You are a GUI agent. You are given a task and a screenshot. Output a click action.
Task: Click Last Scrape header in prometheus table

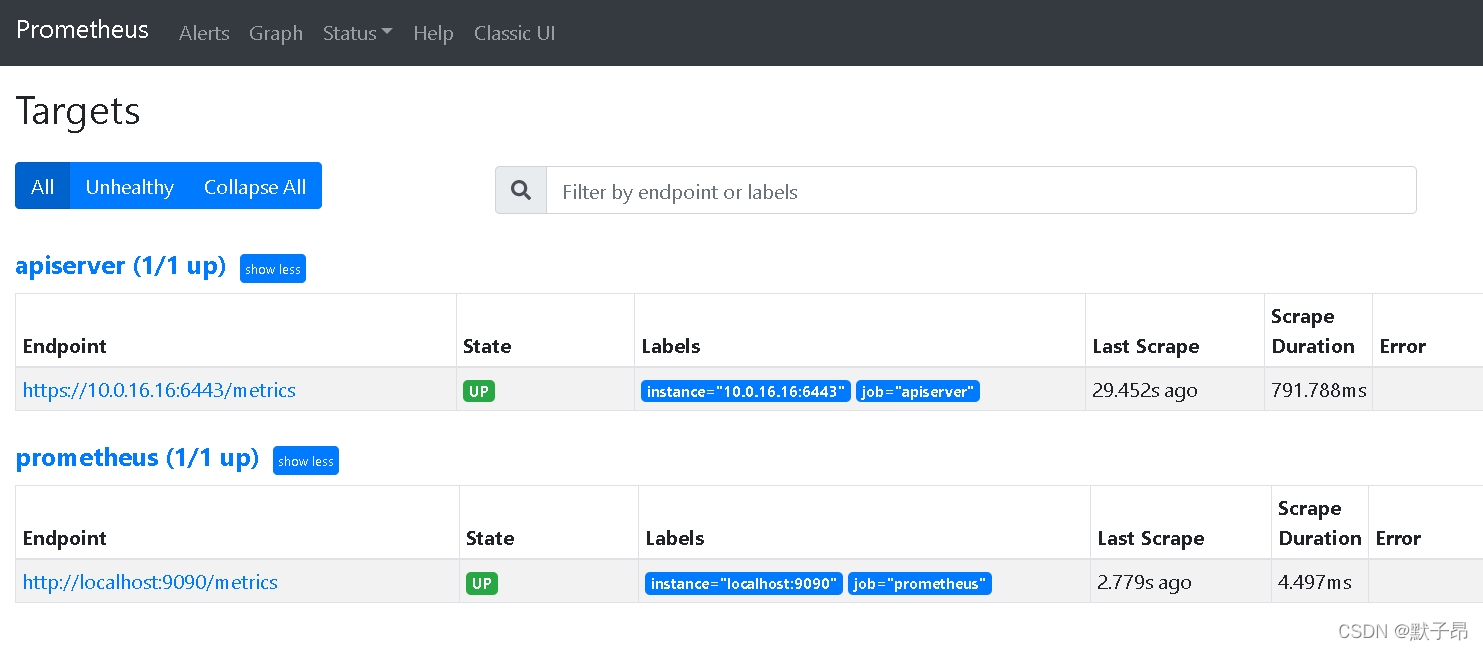click(1151, 538)
